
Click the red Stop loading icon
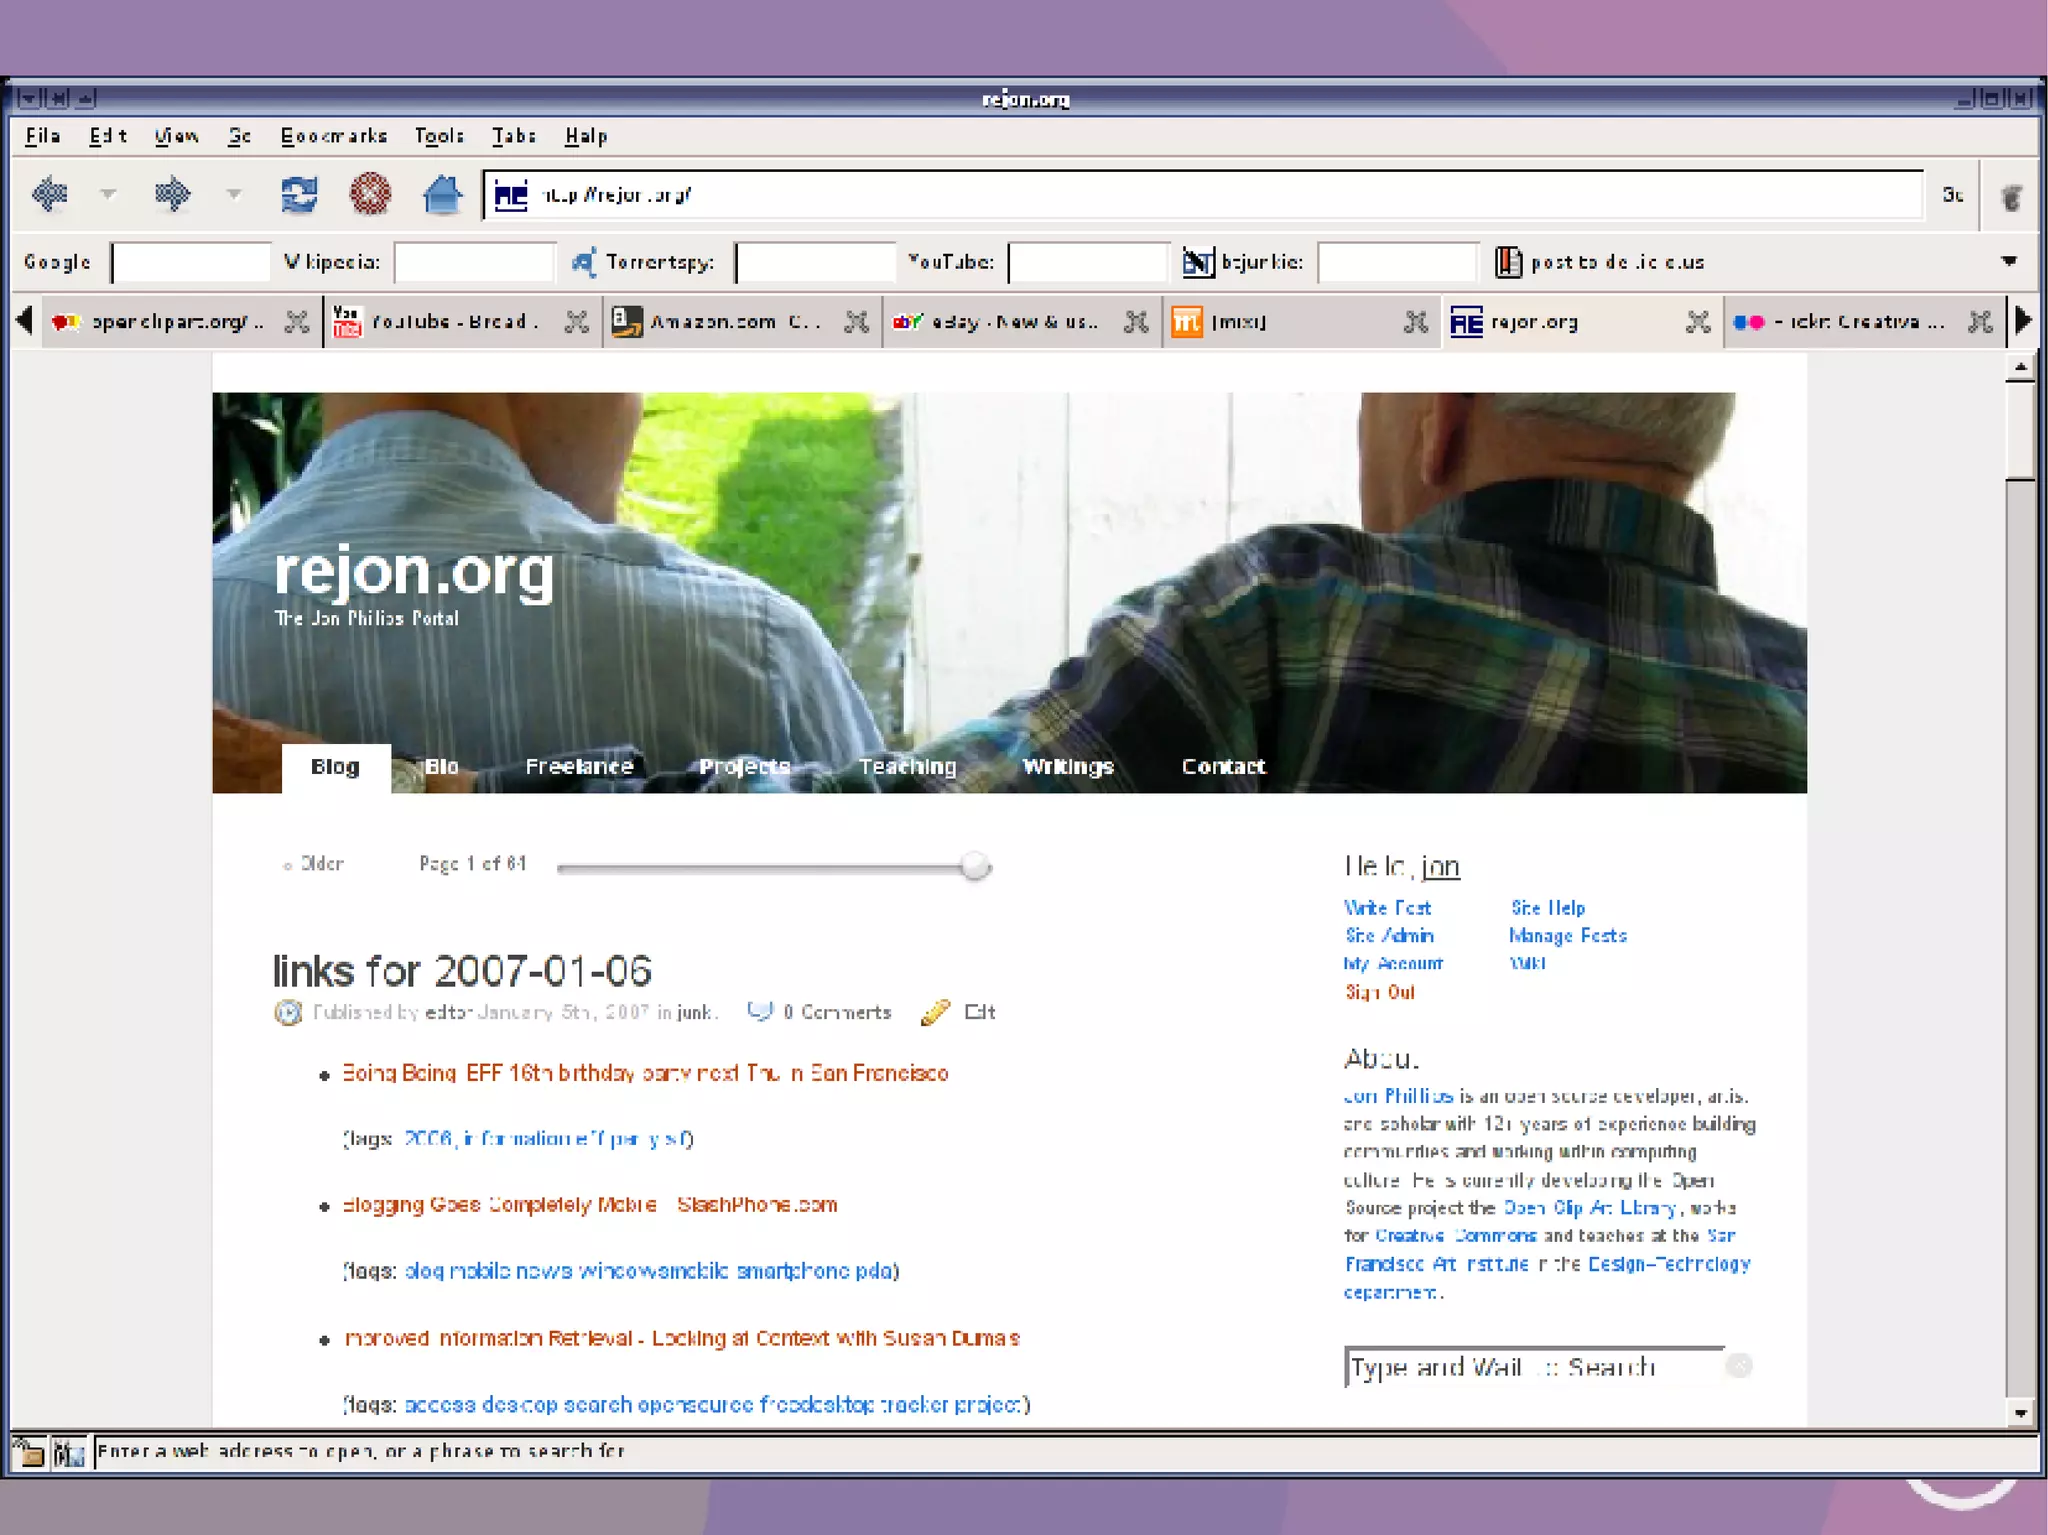(x=370, y=193)
